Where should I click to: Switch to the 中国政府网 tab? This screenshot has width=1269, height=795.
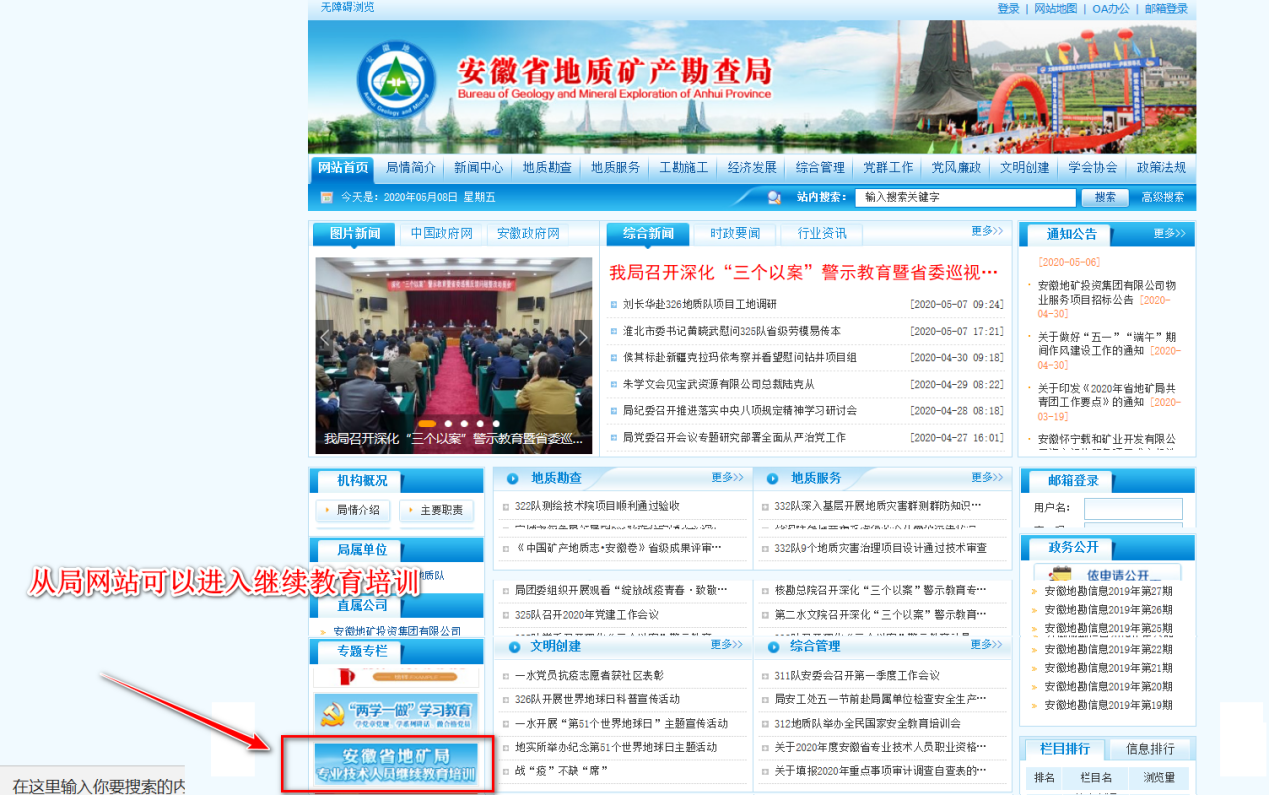(x=442, y=234)
